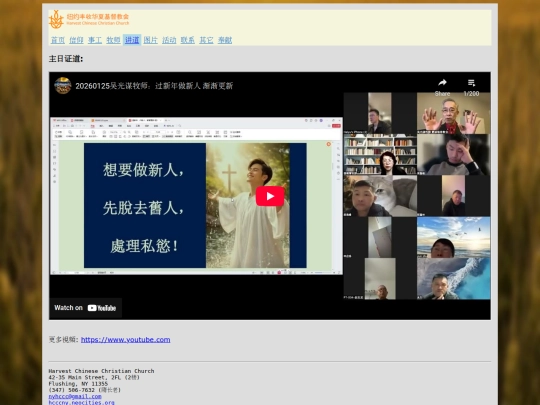The height and width of the screenshot is (405, 540).
Task: Go to the 活动 activities page
Action: [x=169, y=40]
